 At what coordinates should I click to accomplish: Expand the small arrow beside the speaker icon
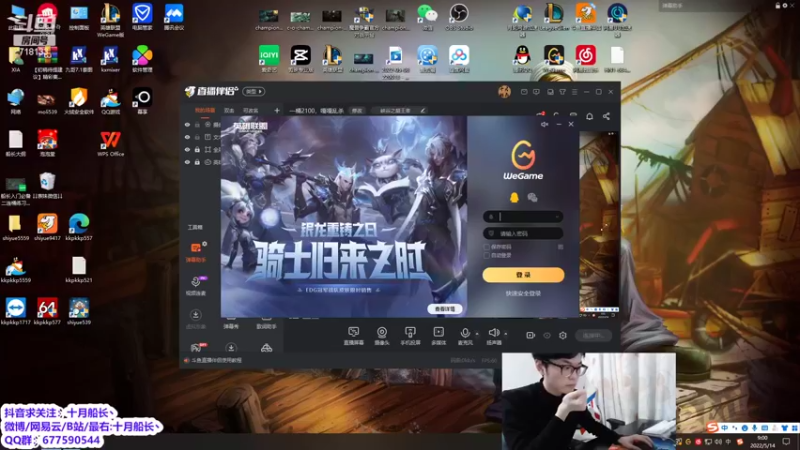coord(506,334)
